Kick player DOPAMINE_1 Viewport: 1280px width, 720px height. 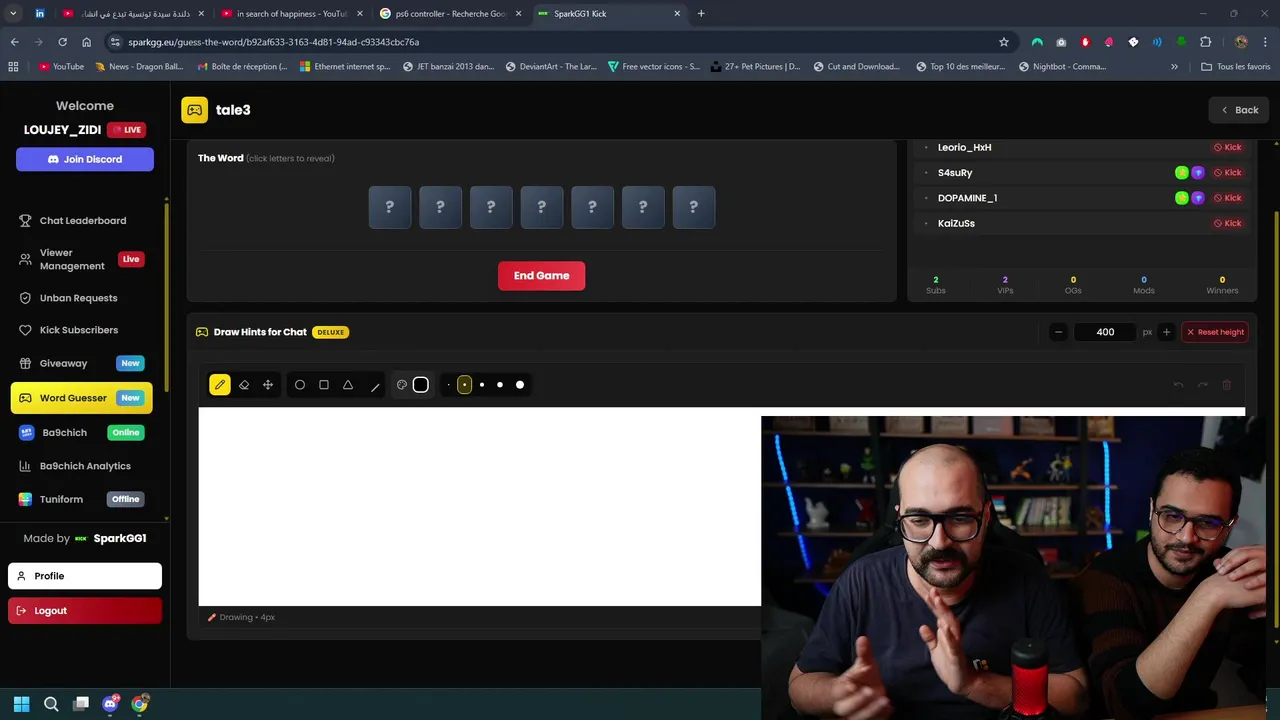point(1227,198)
